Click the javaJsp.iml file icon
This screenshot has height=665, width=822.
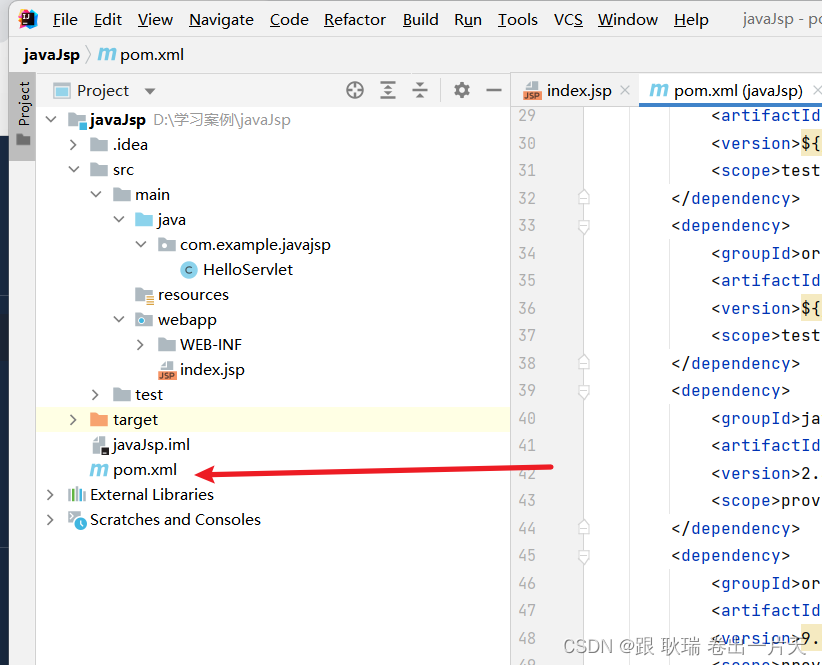coord(100,445)
